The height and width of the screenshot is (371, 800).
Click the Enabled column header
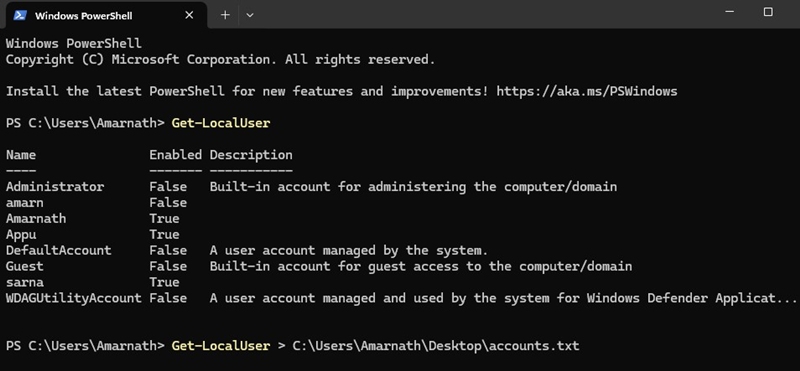click(x=176, y=155)
